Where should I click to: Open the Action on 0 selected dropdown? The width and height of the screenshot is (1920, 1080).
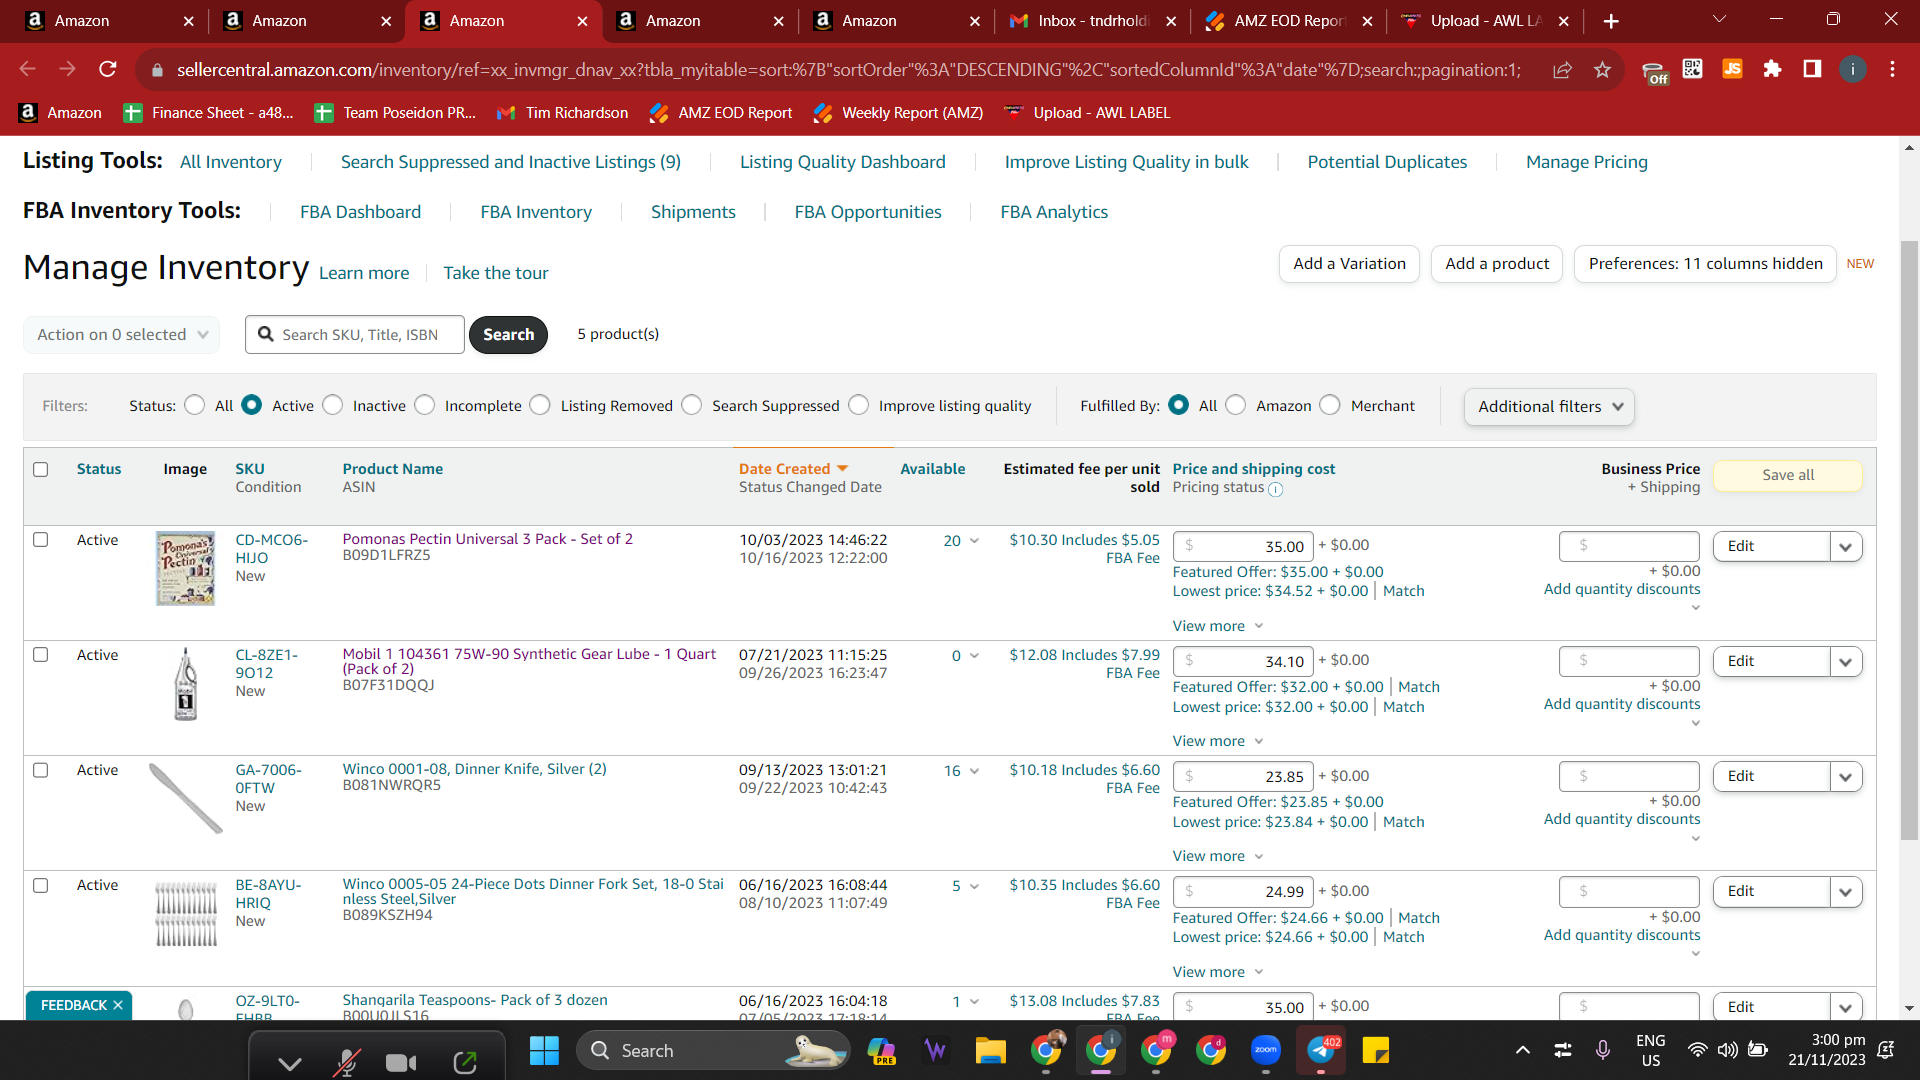[121, 335]
